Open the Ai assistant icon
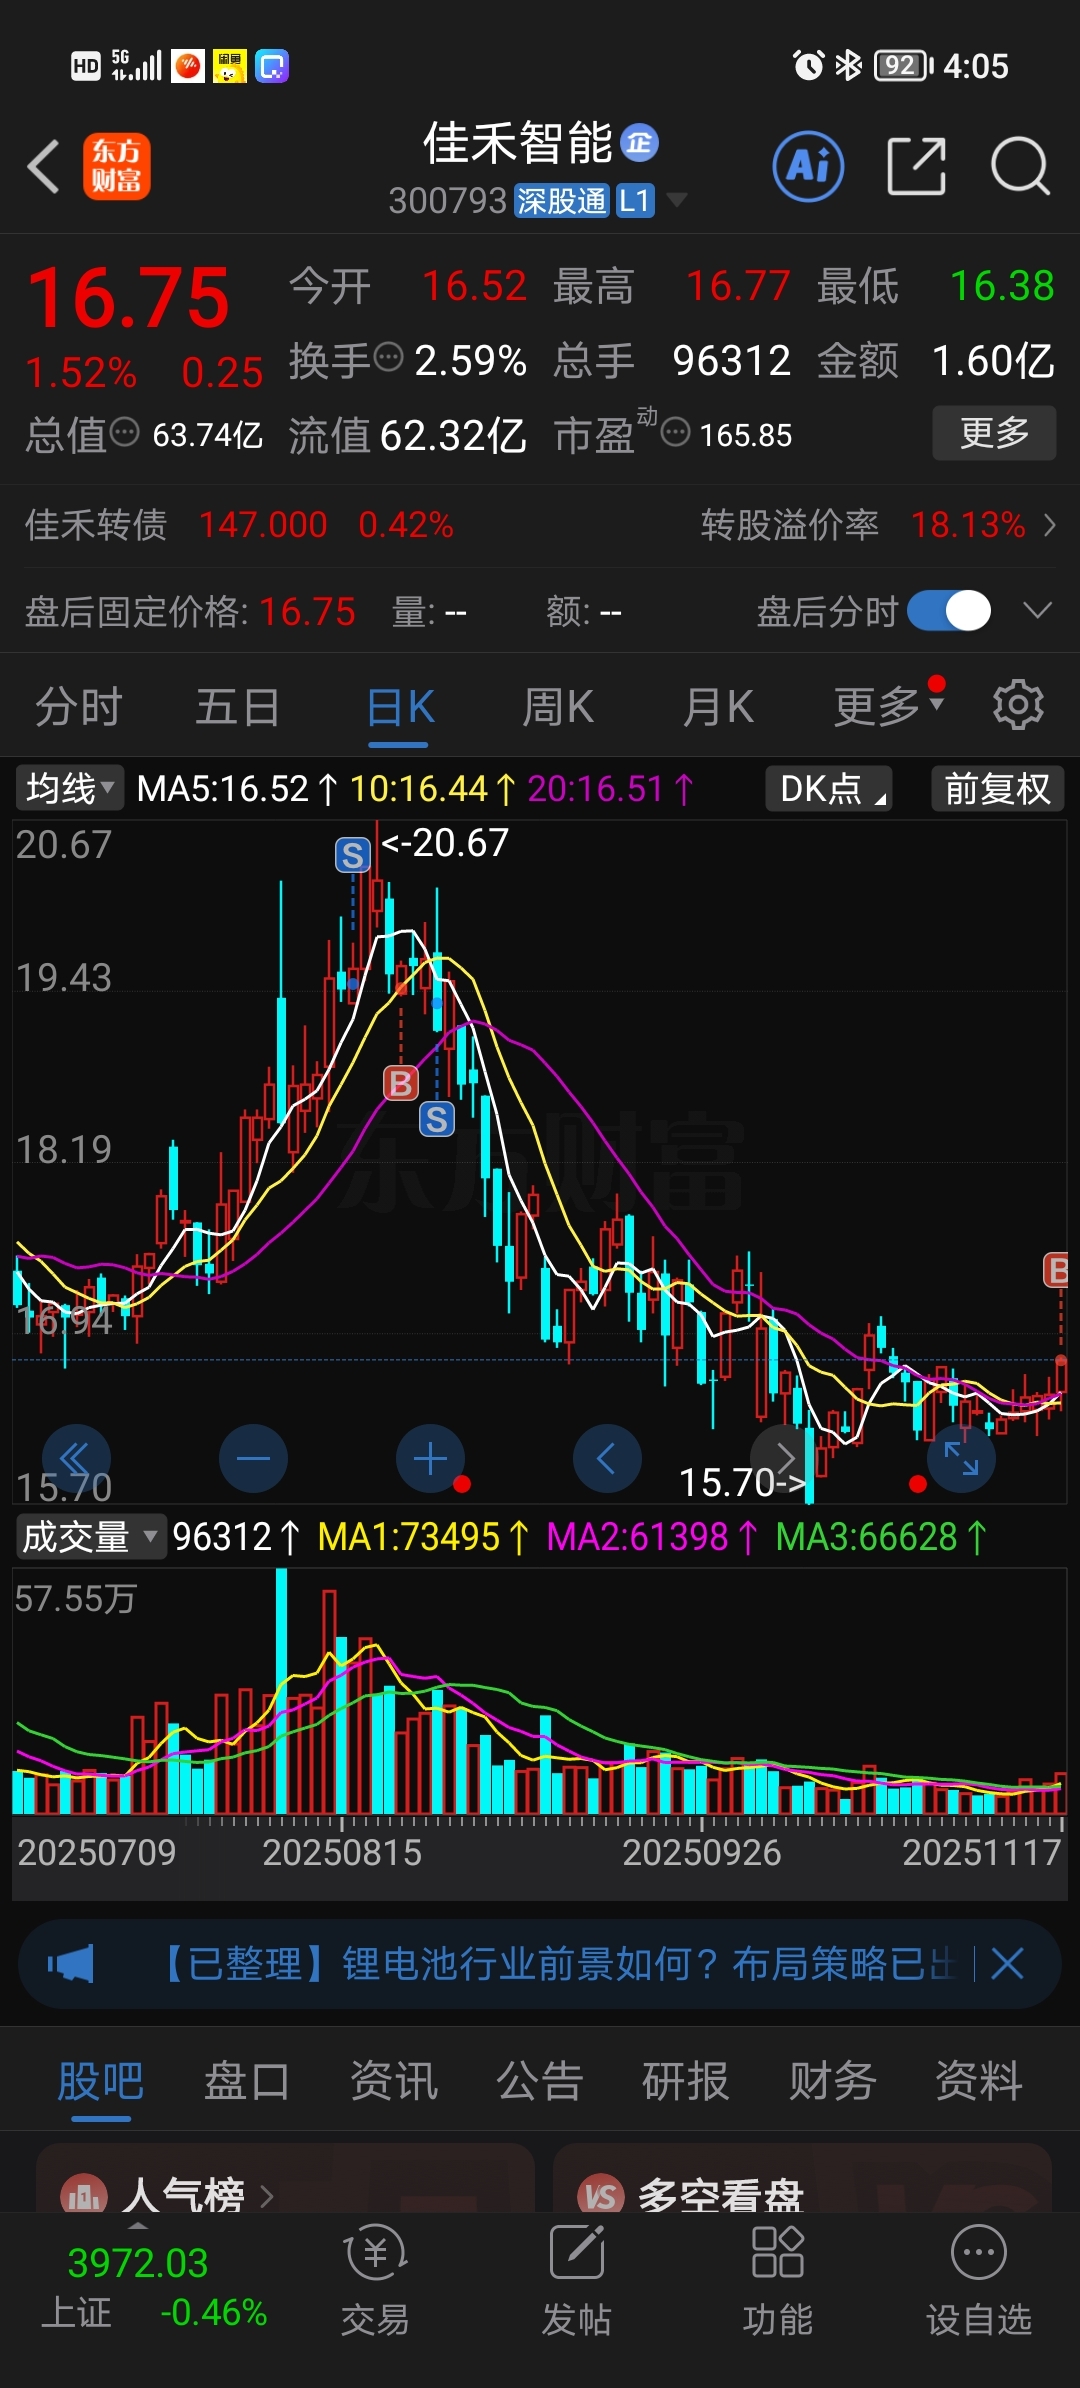The width and height of the screenshot is (1080, 2388). [x=808, y=166]
